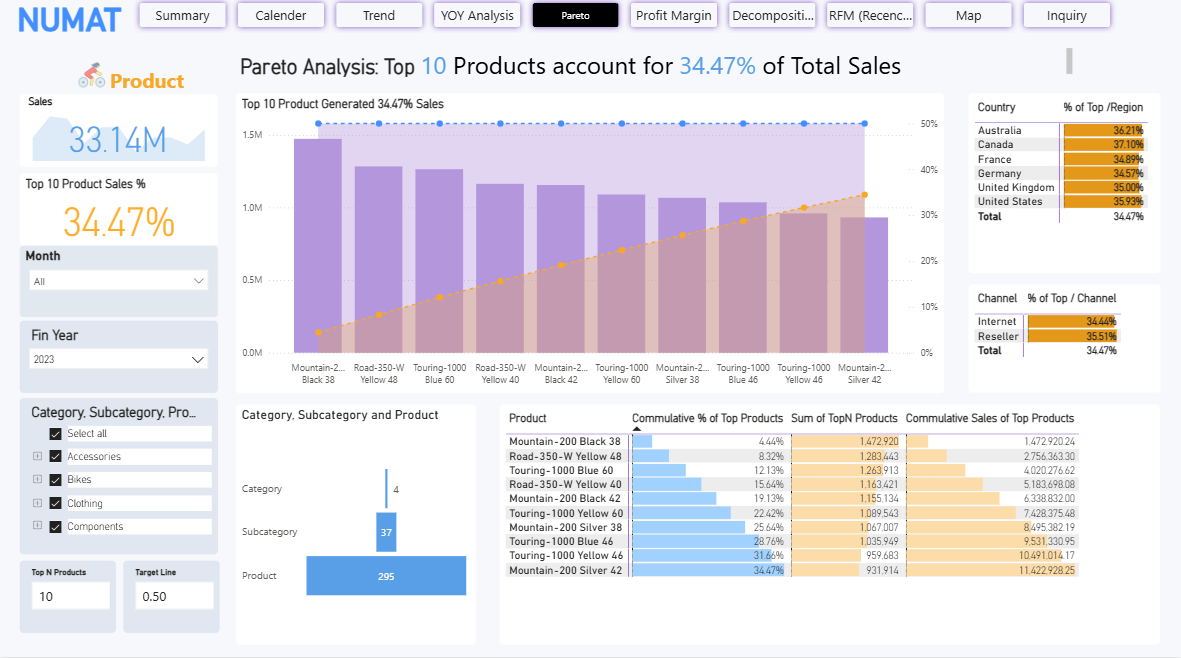This screenshot has width=1181, height=658.
Task: Click the Target Line input field
Action: coord(174,596)
